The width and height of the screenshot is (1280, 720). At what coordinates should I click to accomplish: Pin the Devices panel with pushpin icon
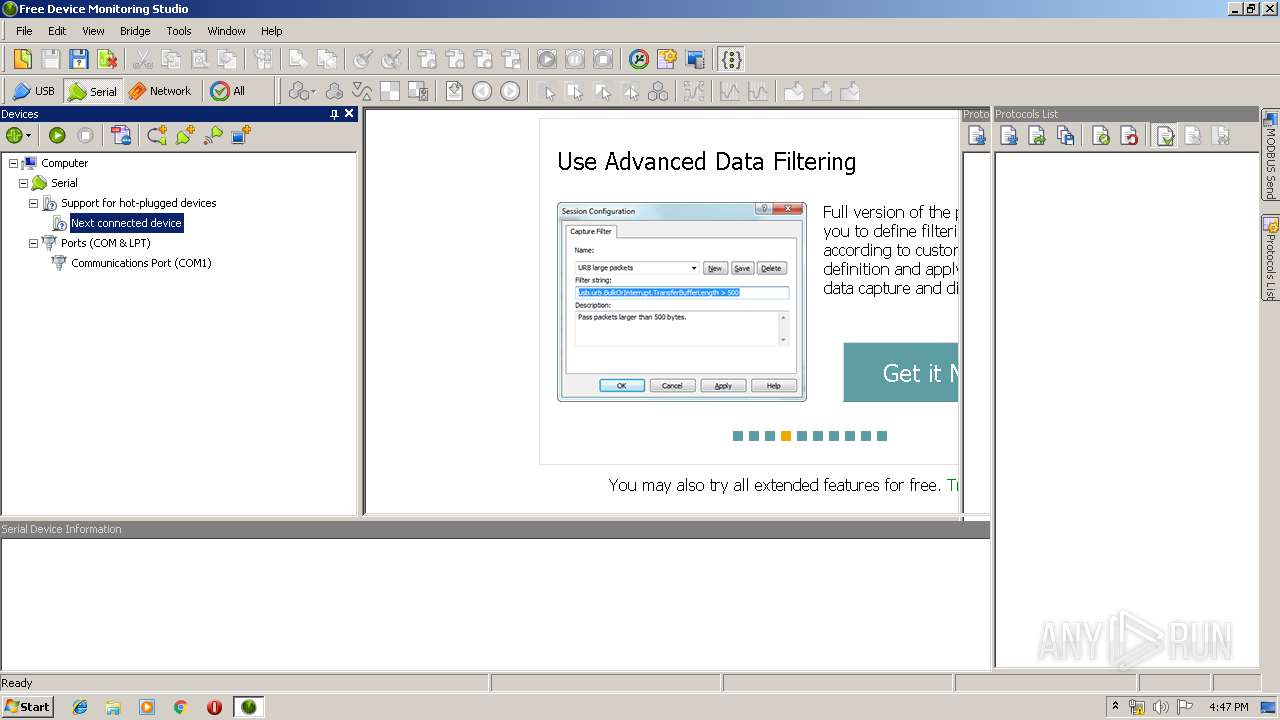pos(334,114)
